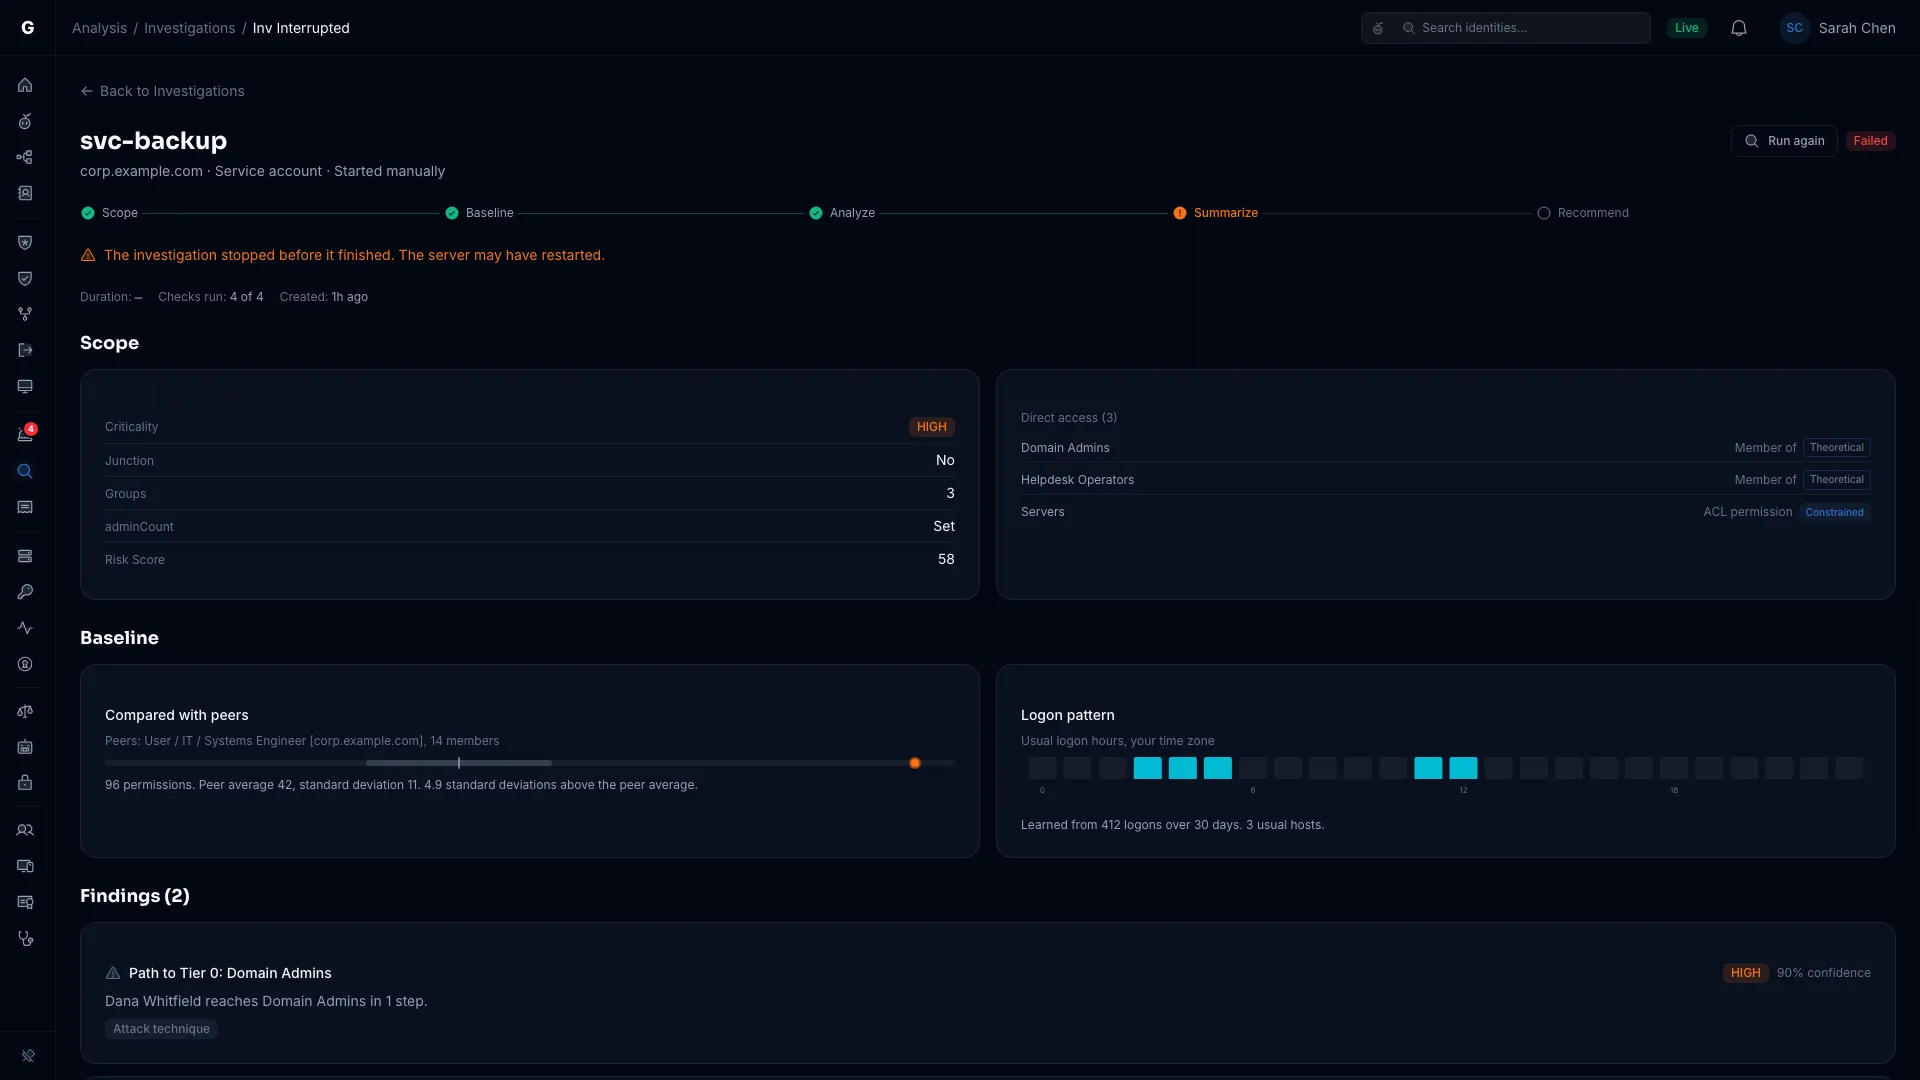Go back to Investigations link

[162, 91]
